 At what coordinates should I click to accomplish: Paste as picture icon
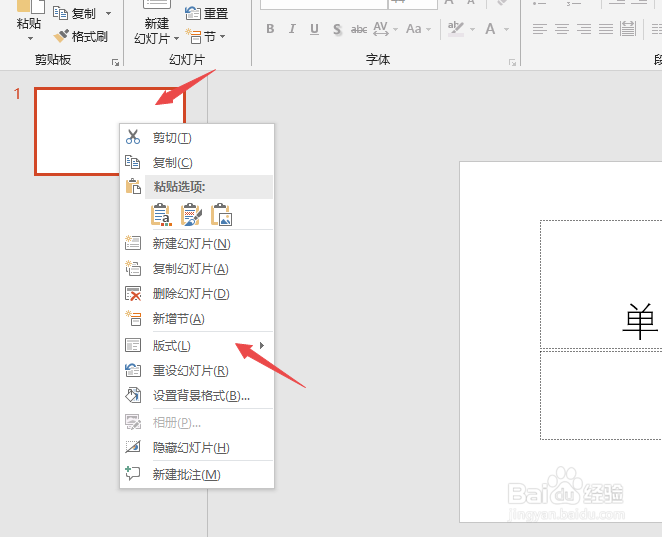click(x=222, y=214)
